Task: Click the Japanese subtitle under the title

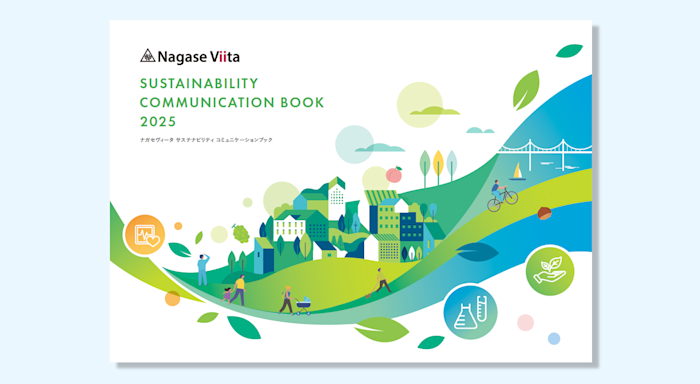Action: click(x=206, y=140)
